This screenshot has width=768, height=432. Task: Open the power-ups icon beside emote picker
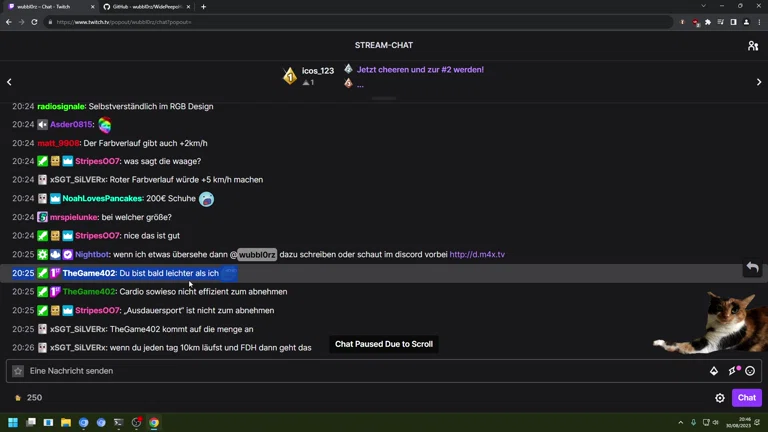point(733,371)
